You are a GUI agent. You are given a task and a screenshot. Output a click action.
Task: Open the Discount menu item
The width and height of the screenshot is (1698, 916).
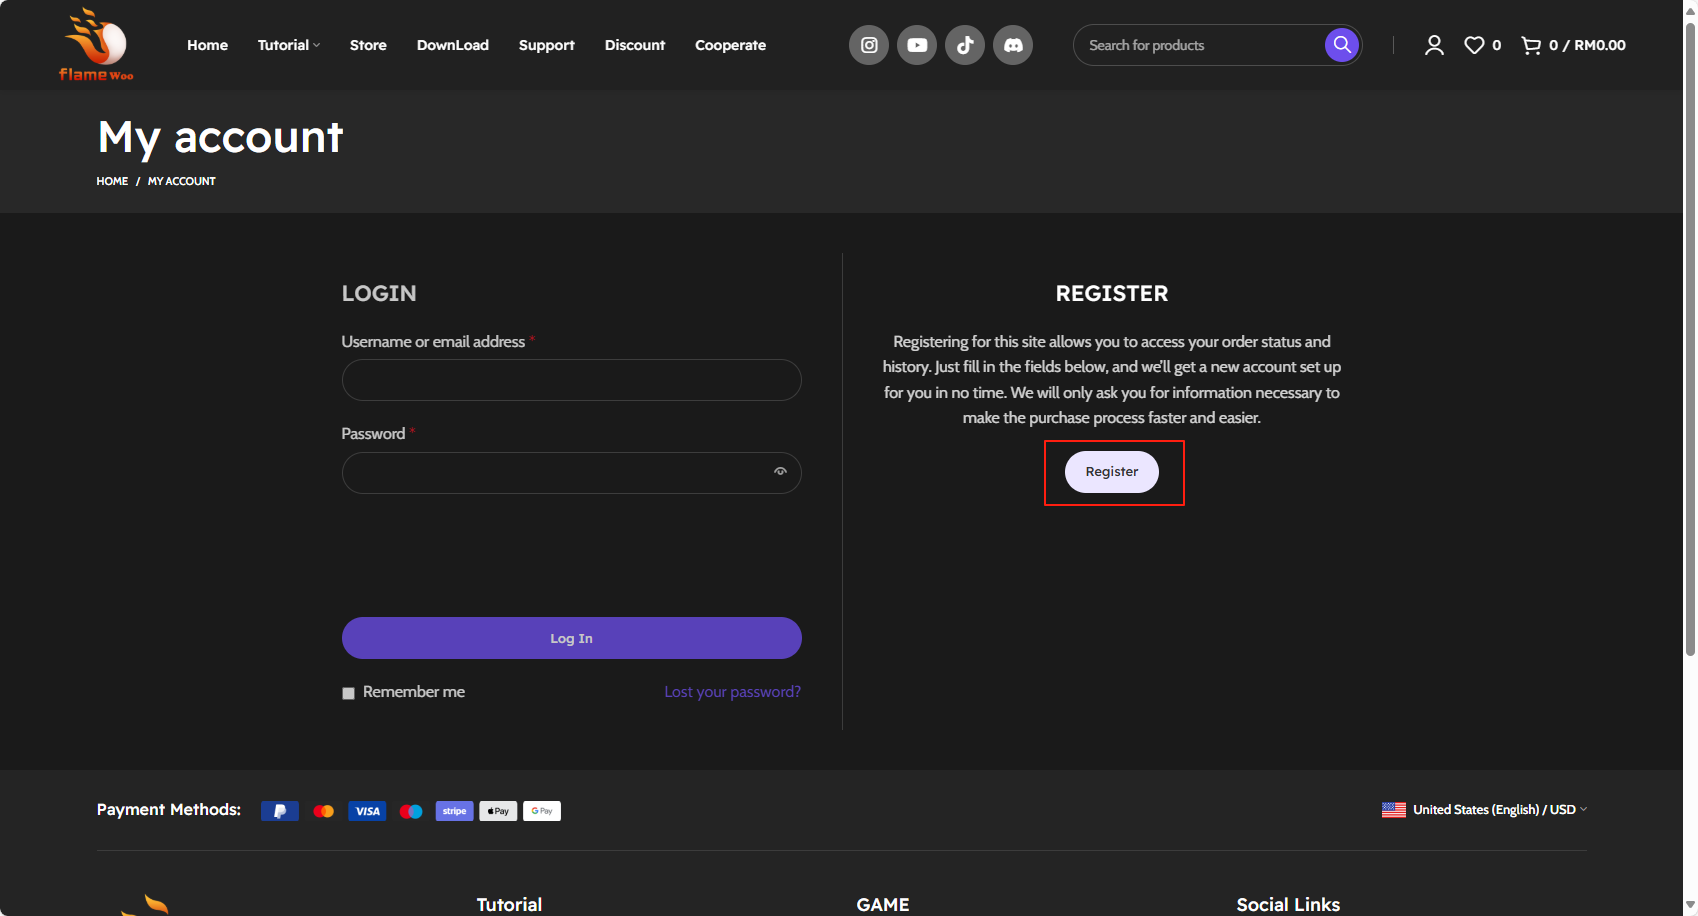[x=634, y=45]
